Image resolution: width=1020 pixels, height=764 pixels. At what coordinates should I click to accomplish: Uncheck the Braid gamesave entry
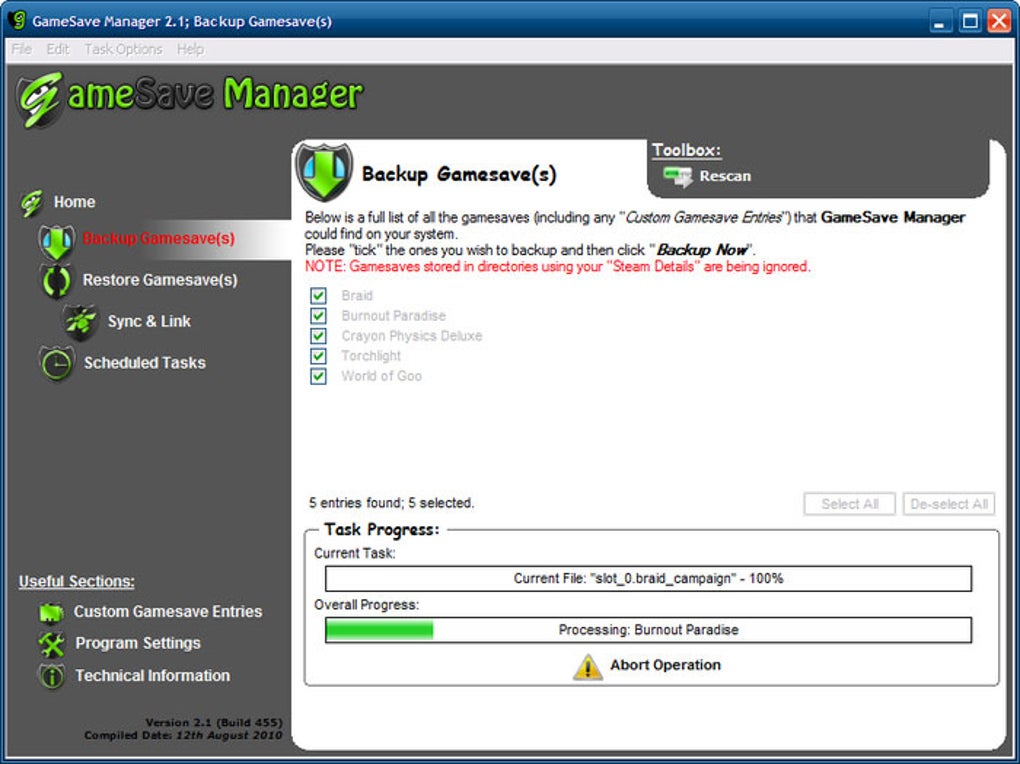[x=318, y=295]
